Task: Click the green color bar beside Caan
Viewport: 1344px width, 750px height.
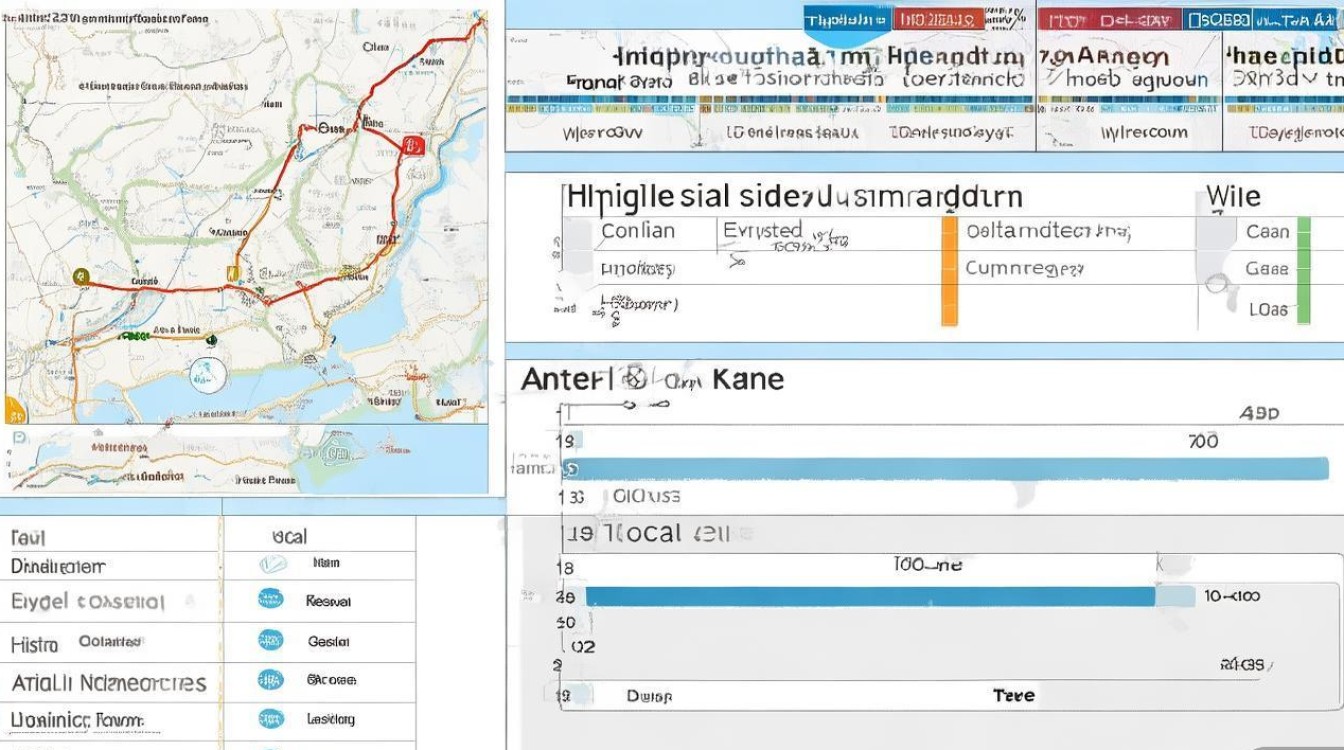Action: pyautogui.click(x=1303, y=270)
